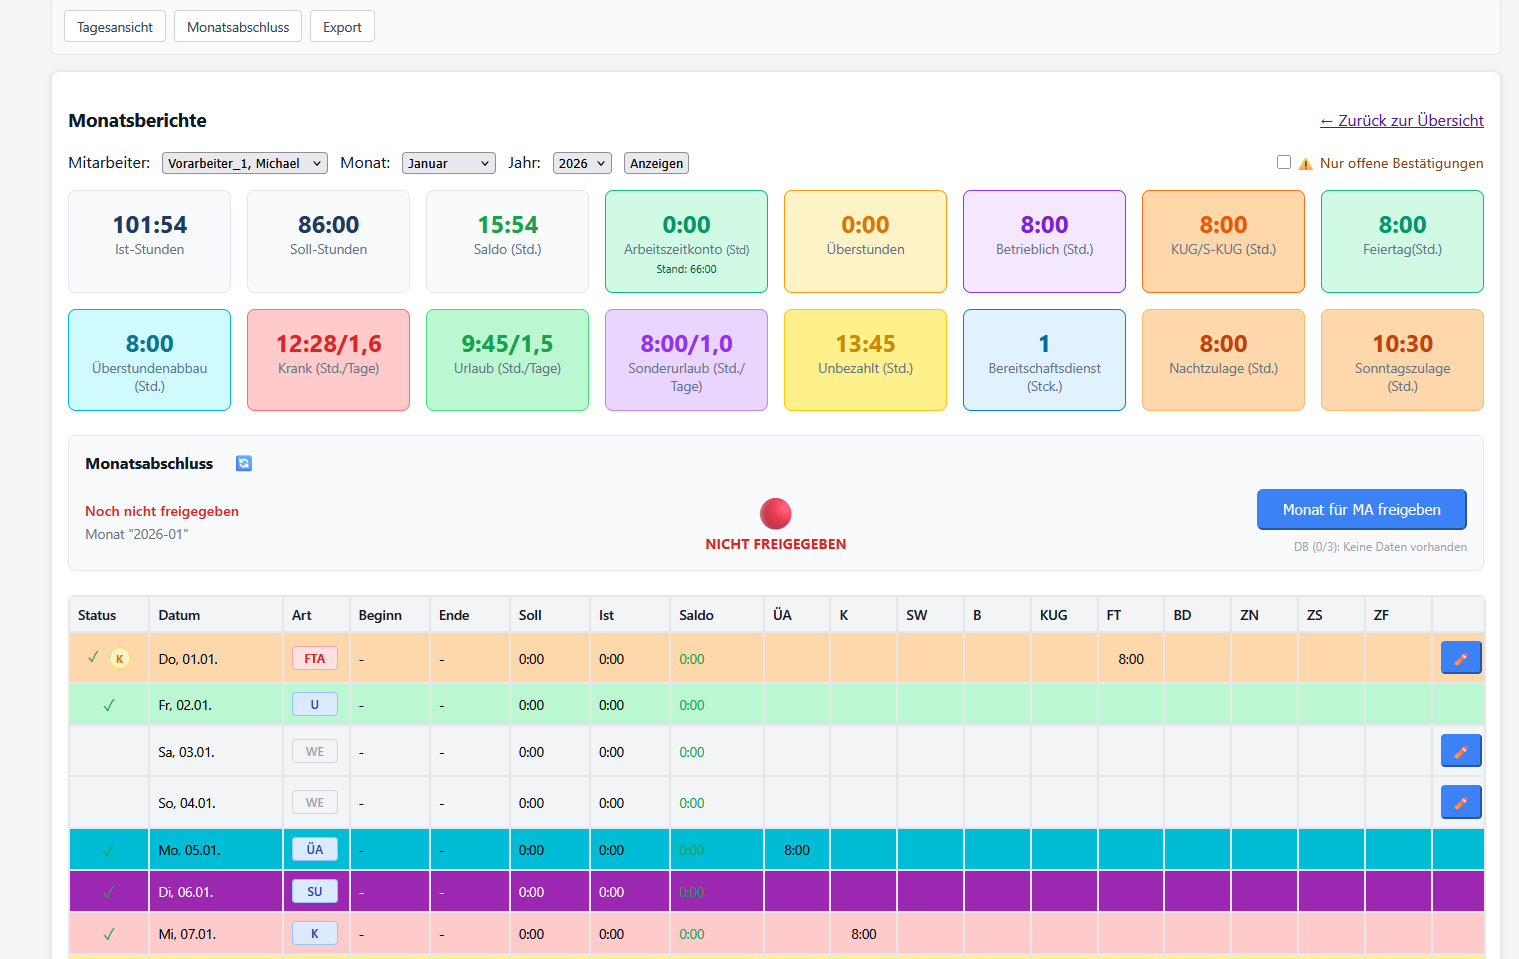Select the Sonntagszulage summary card
The width and height of the screenshot is (1519, 959).
tap(1402, 360)
